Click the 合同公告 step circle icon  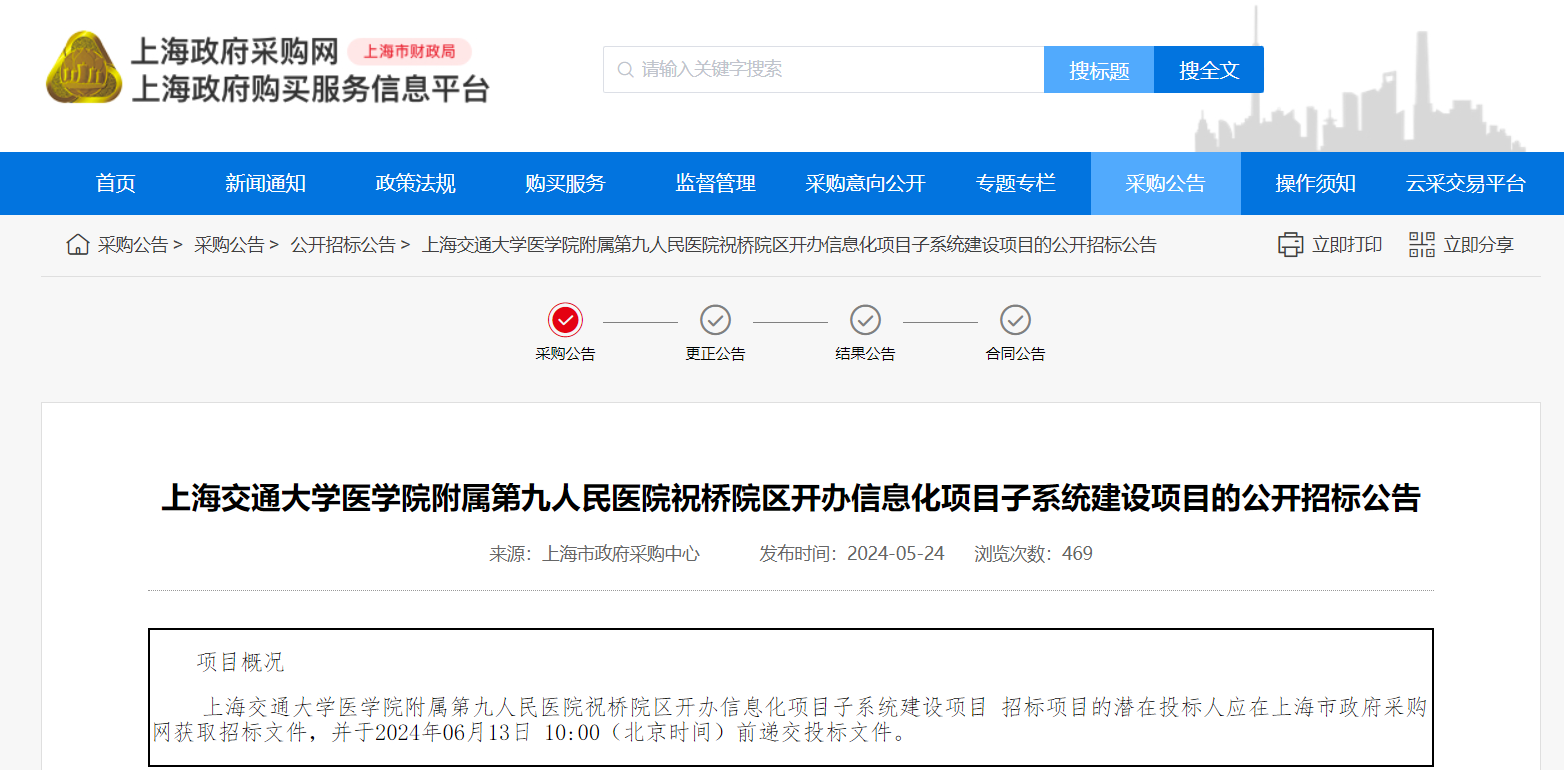tap(1015, 320)
